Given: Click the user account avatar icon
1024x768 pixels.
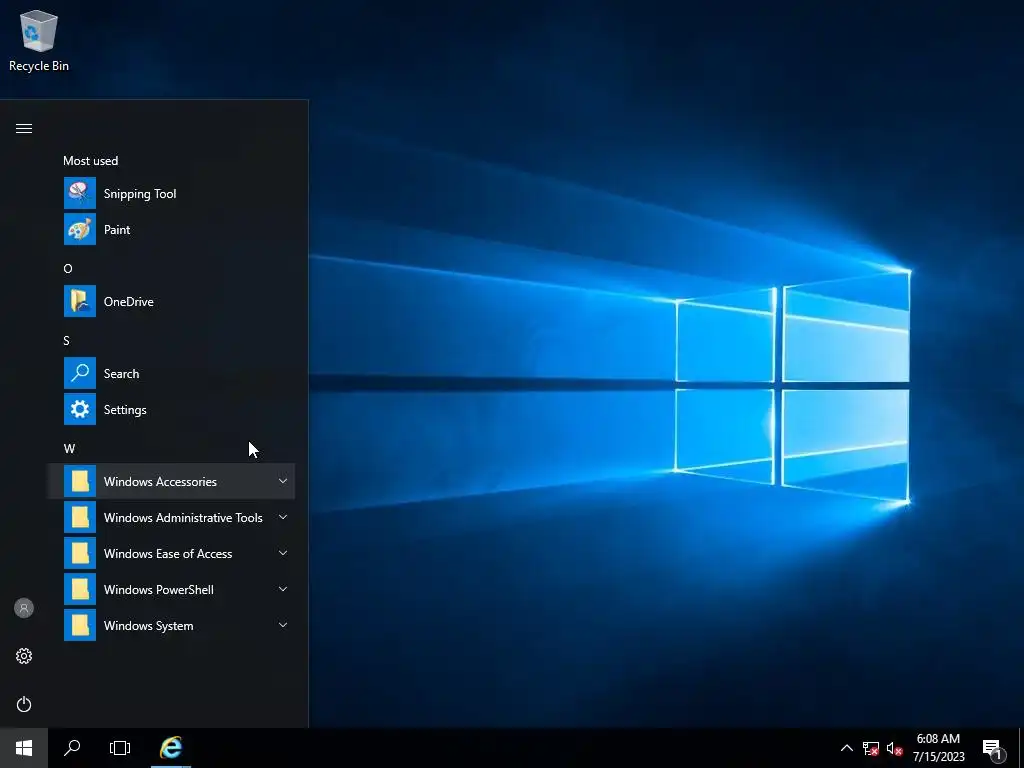Looking at the screenshot, I should [x=24, y=608].
